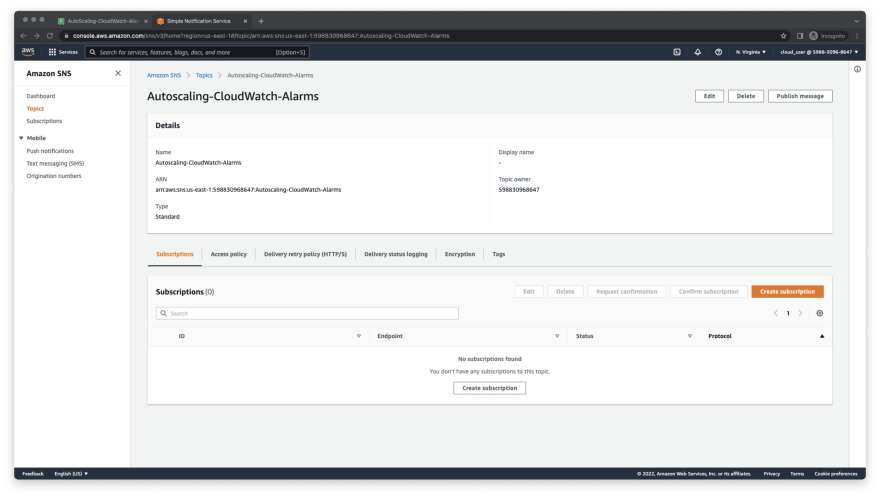
Task: Open the Topics breadcrumb link
Action: 204,75
